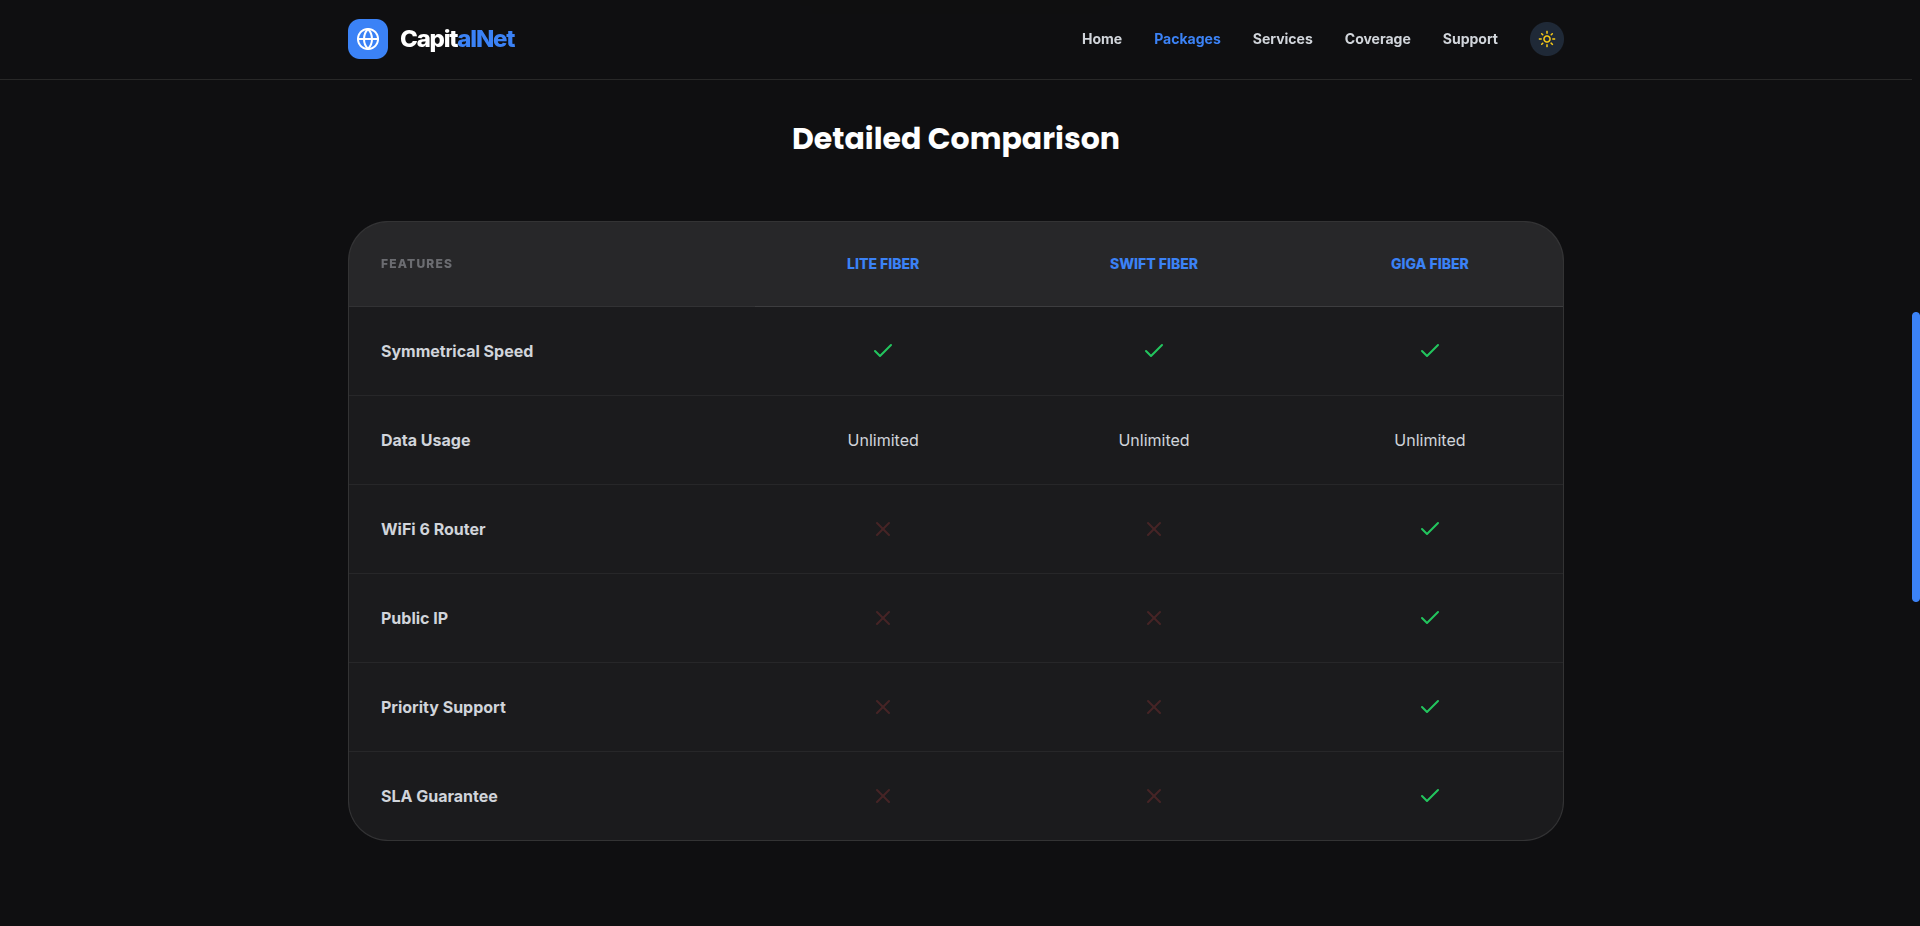Screen dimensions: 1920x926
Task: Click the LITE FIBER column header
Action: (x=883, y=264)
